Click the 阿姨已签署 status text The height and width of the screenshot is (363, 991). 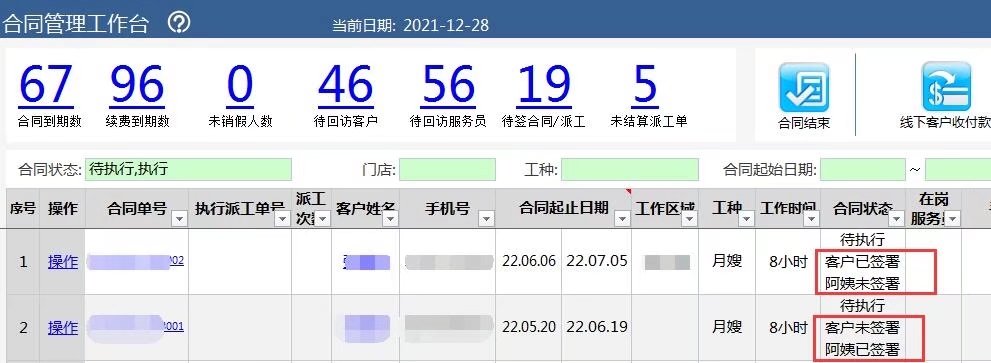862,349
